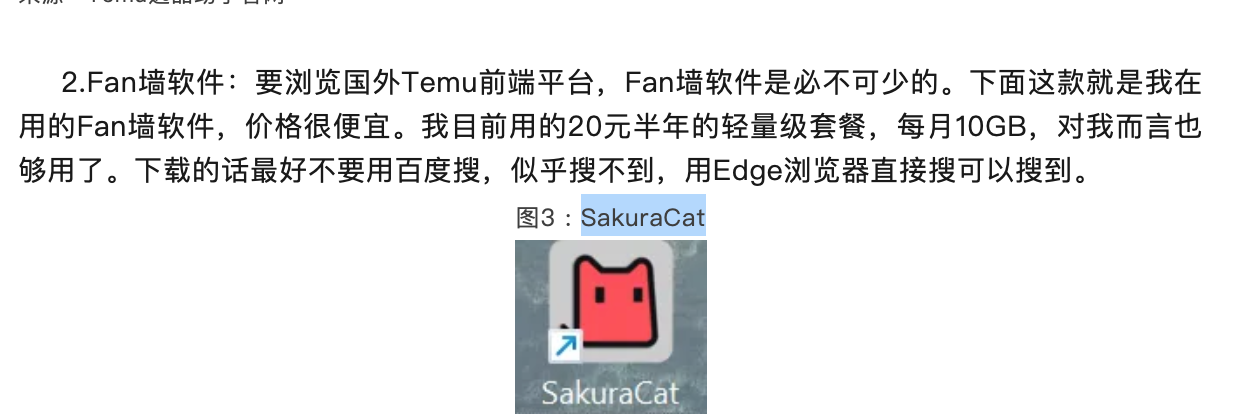1260x414 pixels.
Task: Click the text 10GB in the paragraph
Action: [990, 128]
